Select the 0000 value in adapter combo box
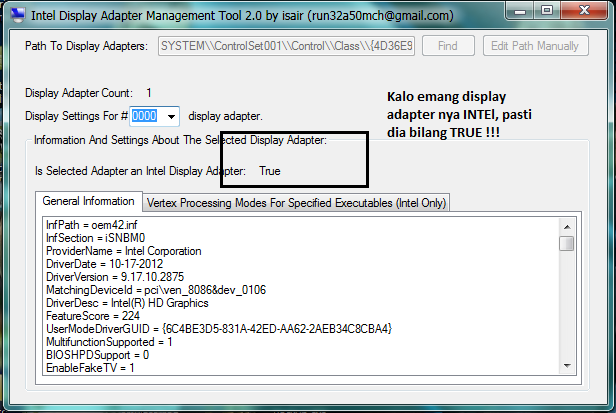Screen dimensions: 616x413 [x=144, y=116]
